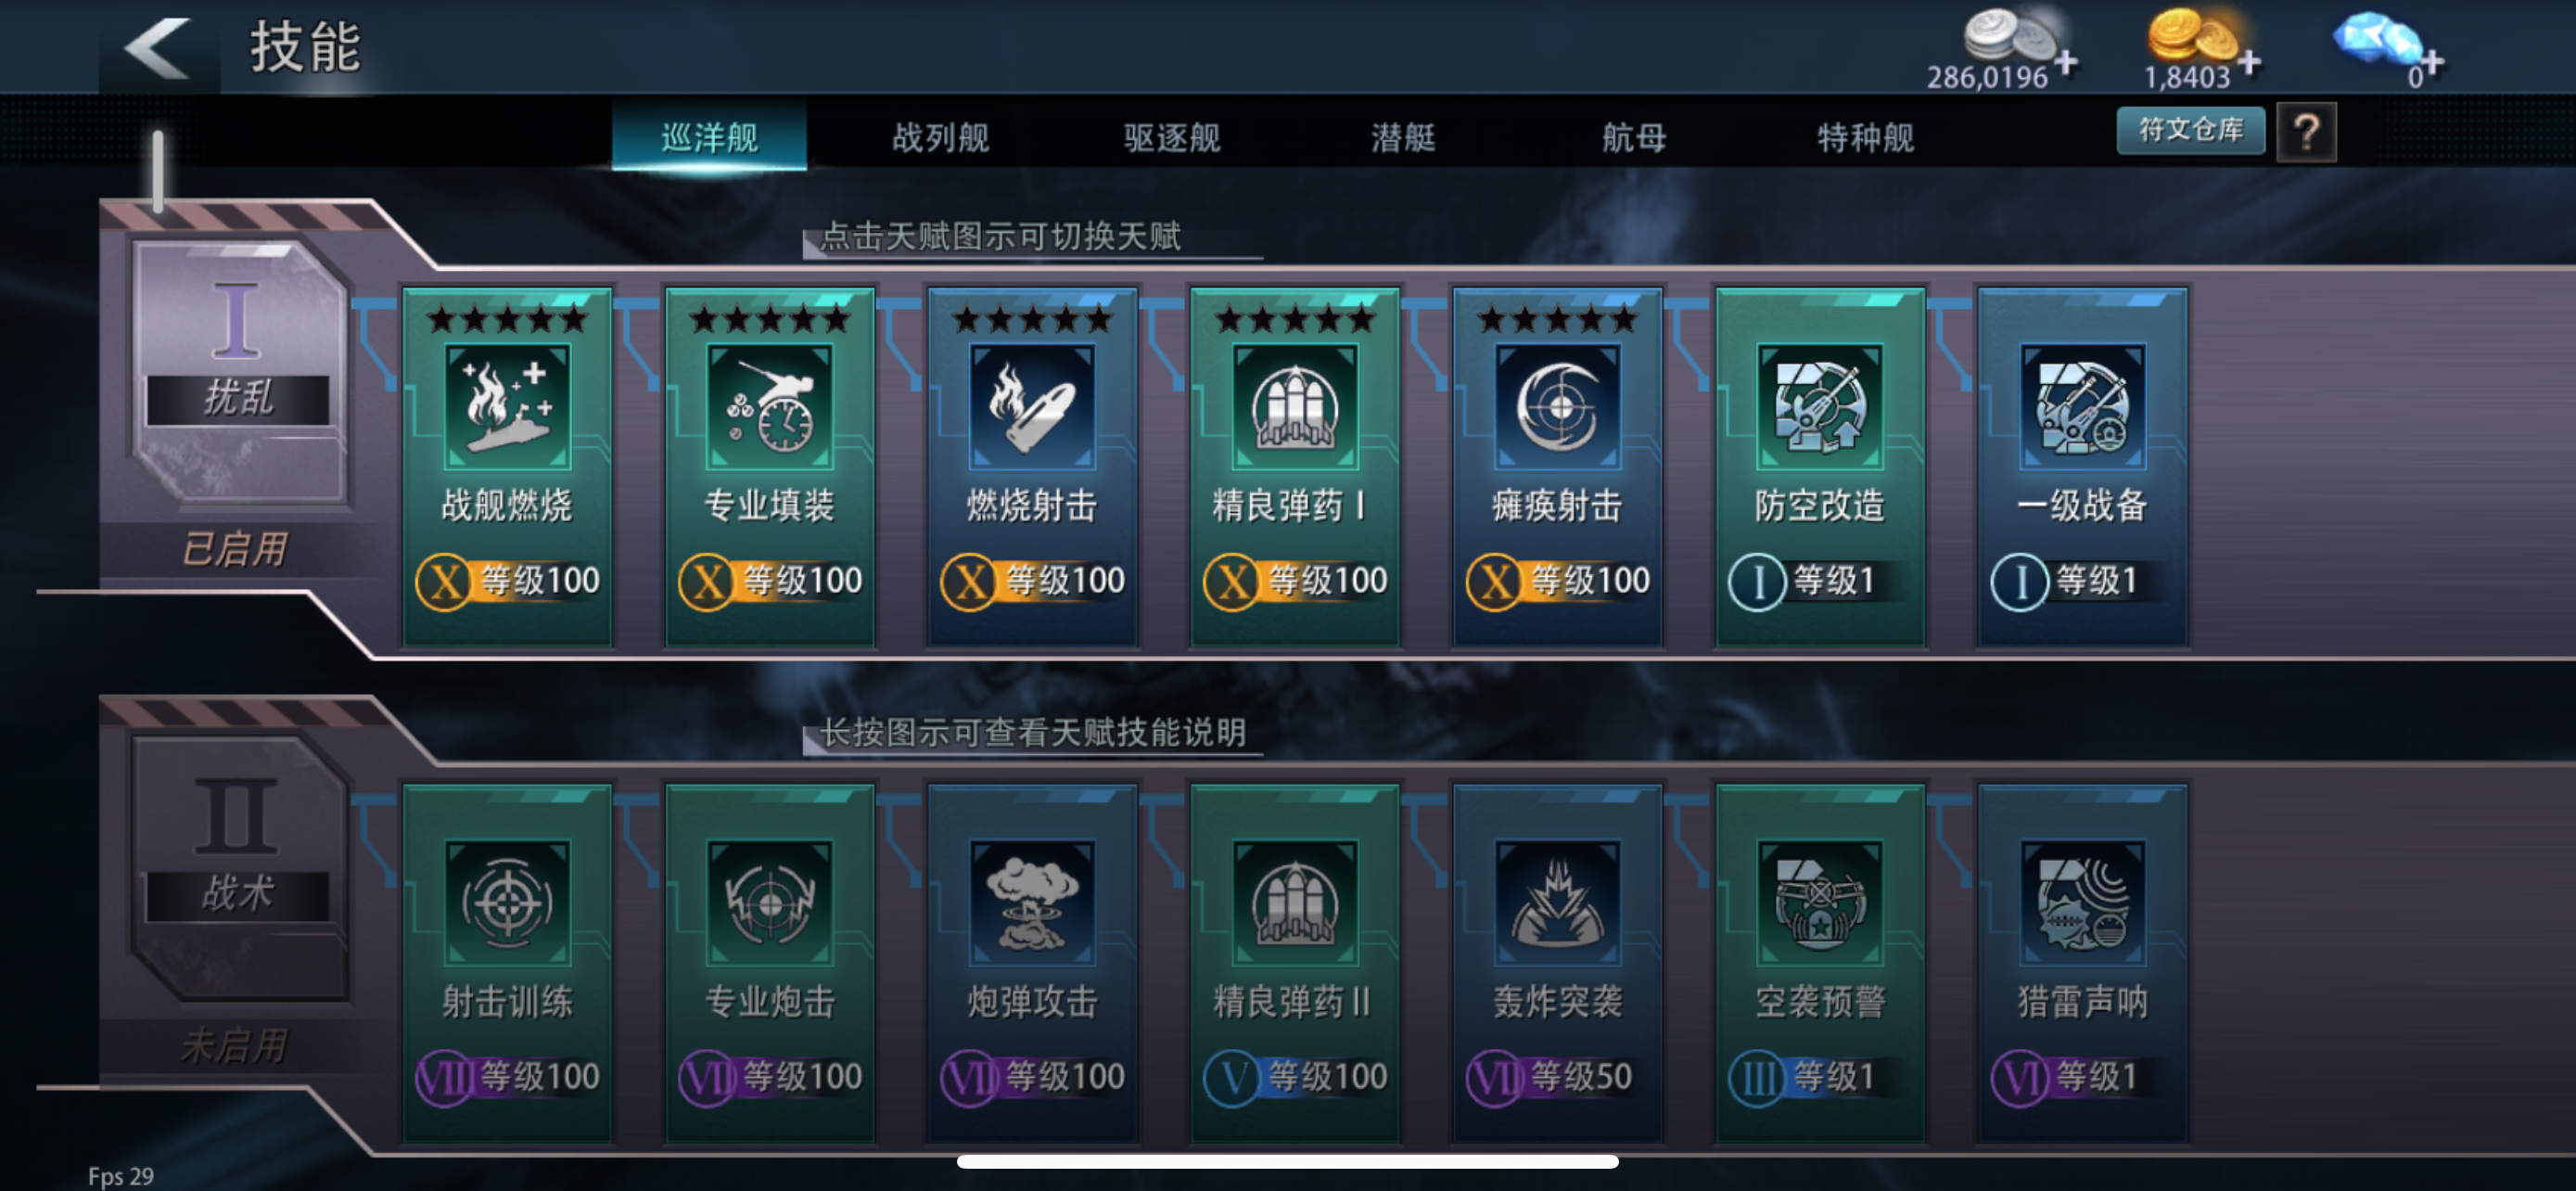Image resolution: width=2576 pixels, height=1191 pixels.
Task: Select the 战舰燃烧 skill icon
Action: [507, 406]
